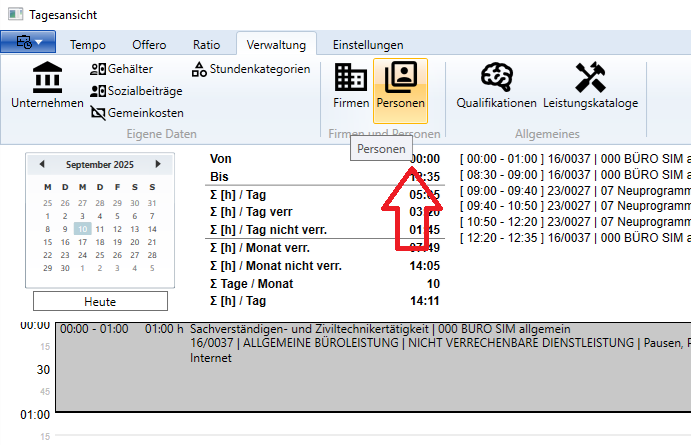This screenshot has height=445, width=691.
Task: Open the Unternehmen company settings
Action: click(47, 86)
